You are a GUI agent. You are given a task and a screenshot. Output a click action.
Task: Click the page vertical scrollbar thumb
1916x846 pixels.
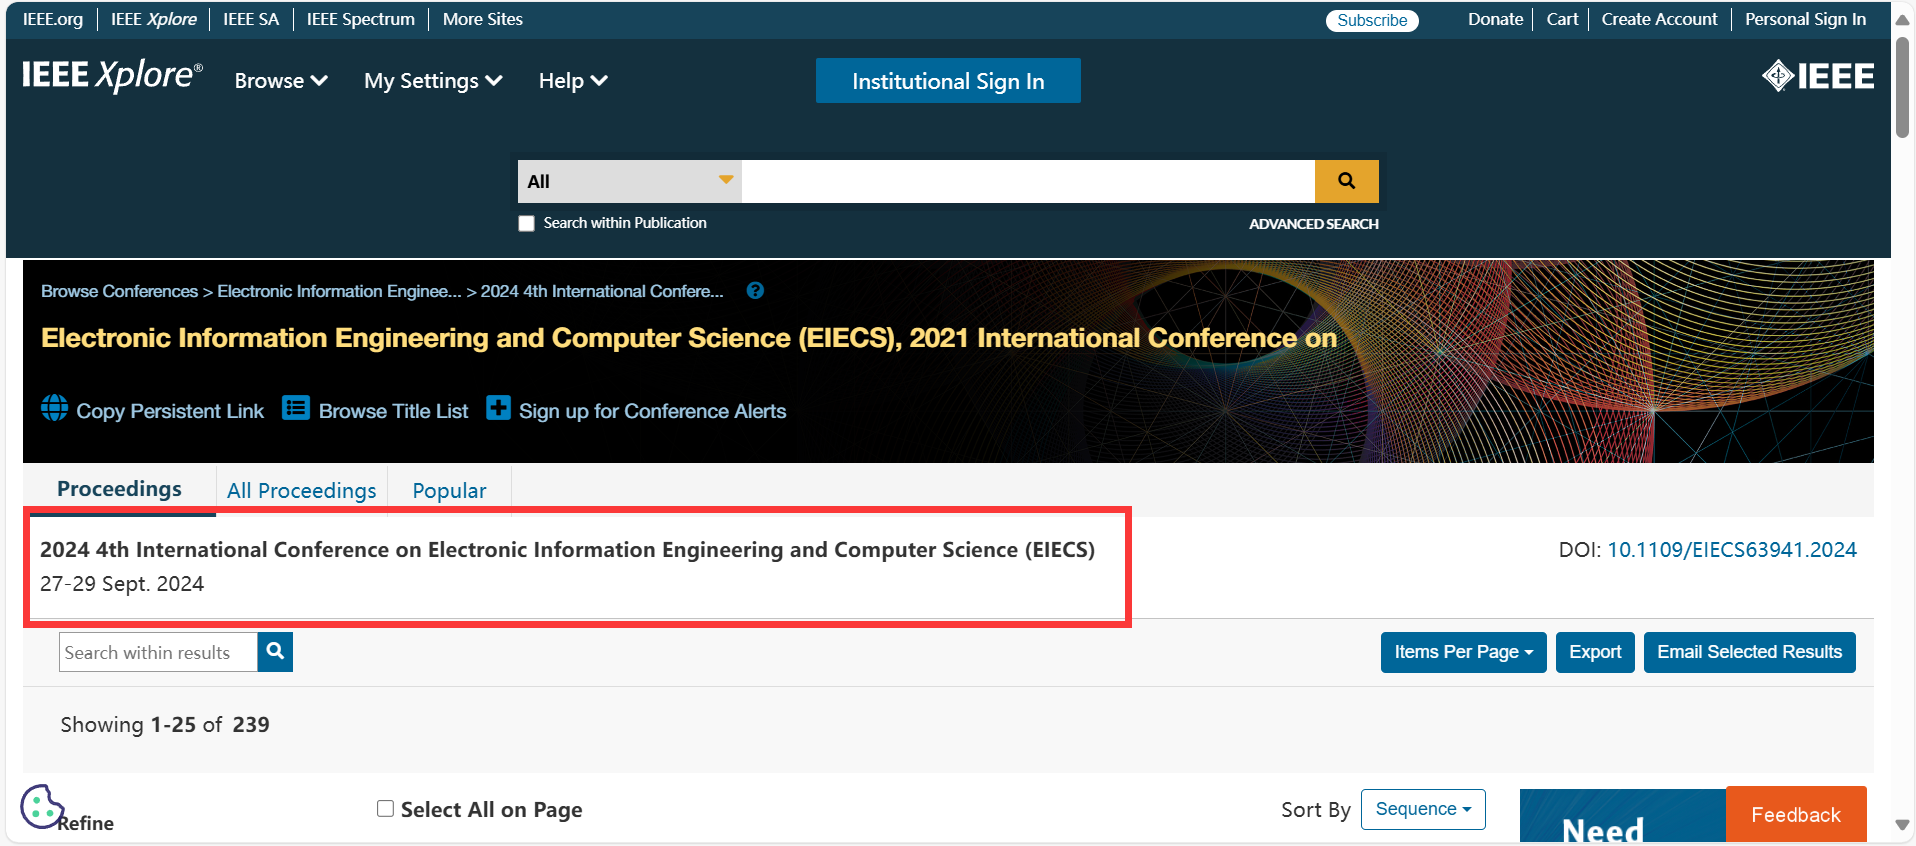point(1902,88)
